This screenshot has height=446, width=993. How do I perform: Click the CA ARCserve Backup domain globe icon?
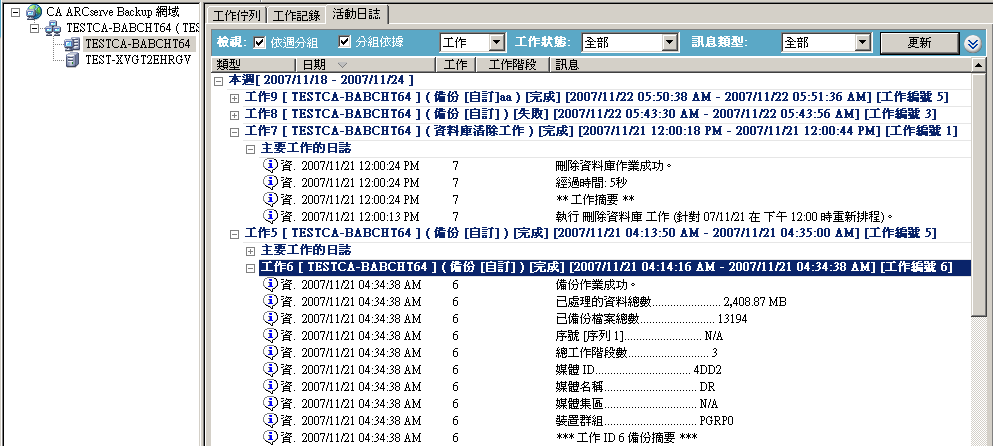tap(34, 12)
